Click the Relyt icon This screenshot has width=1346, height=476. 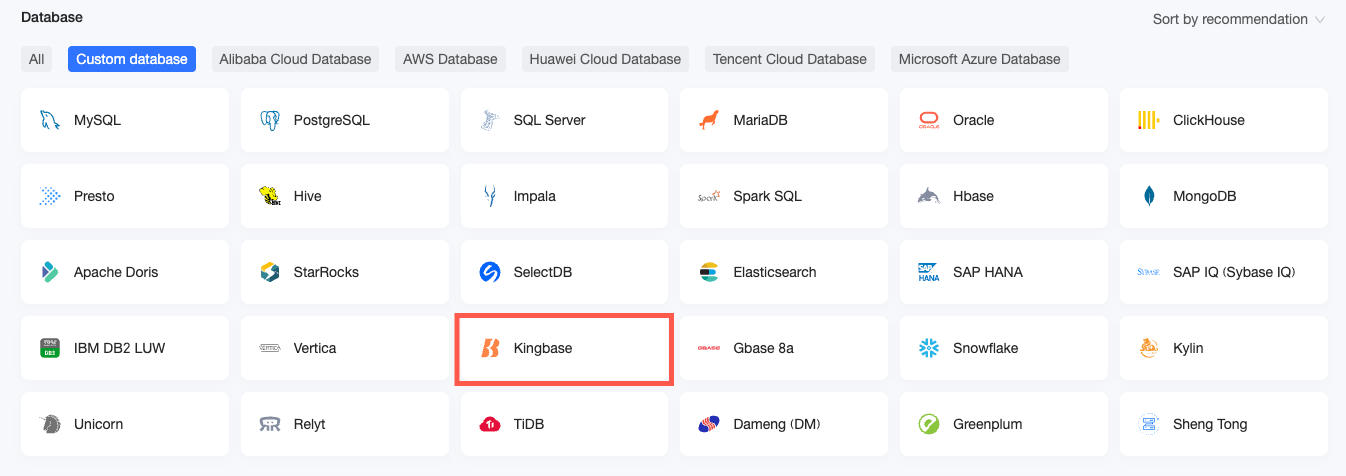pyautogui.click(x=270, y=424)
